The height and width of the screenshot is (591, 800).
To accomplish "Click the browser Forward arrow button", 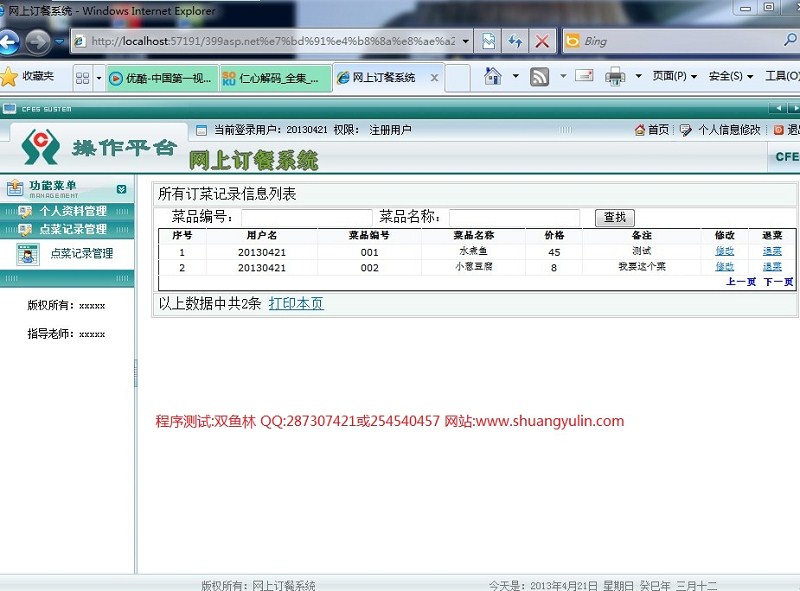I will pyautogui.click(x=38, y=42).
